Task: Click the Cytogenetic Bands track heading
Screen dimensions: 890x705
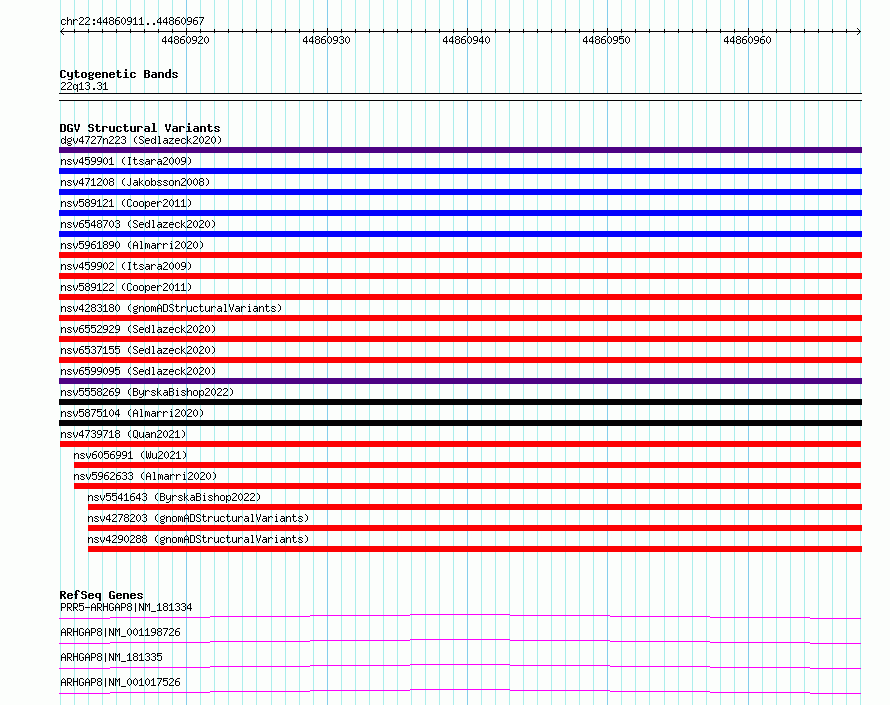Action: click(119, 74)
